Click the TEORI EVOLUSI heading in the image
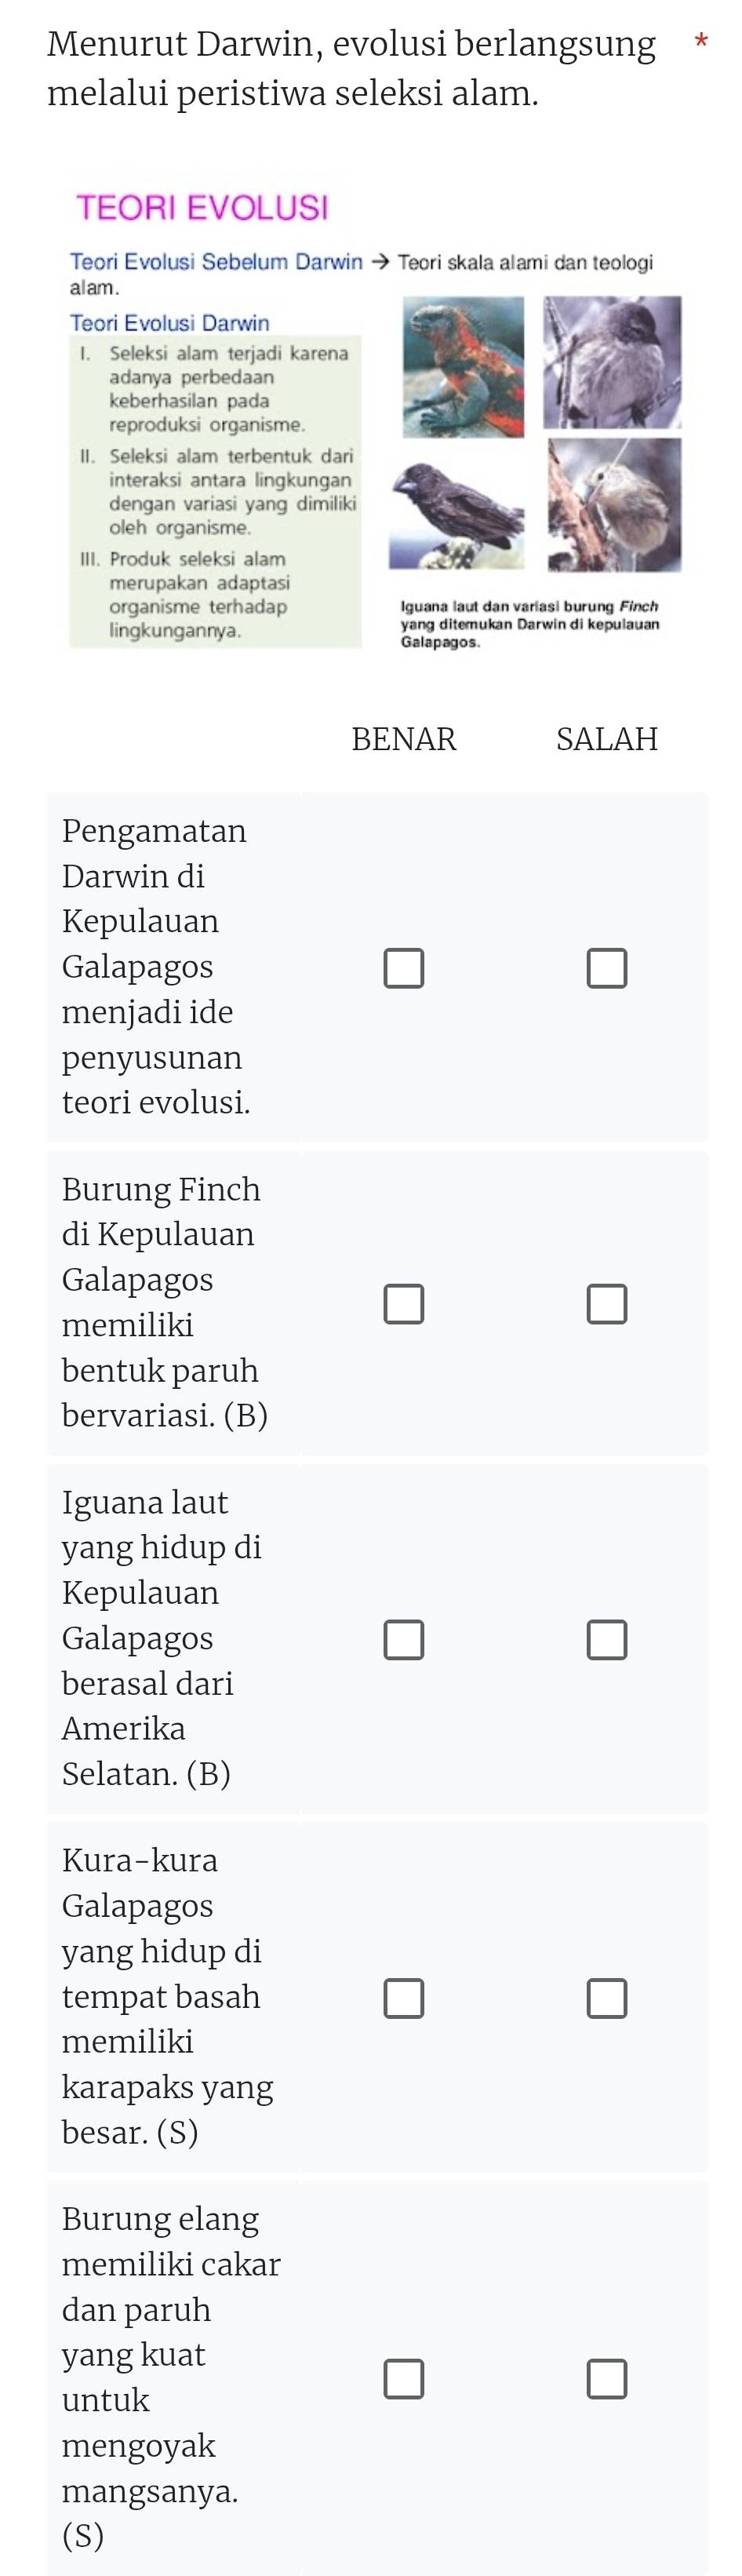742x2576 pixels. pyautogui.click(x=202, y=208)
